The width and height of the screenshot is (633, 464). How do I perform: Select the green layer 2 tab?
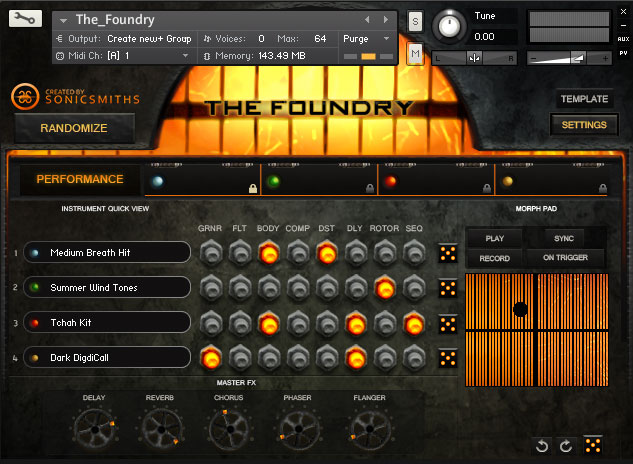(319, 180)
